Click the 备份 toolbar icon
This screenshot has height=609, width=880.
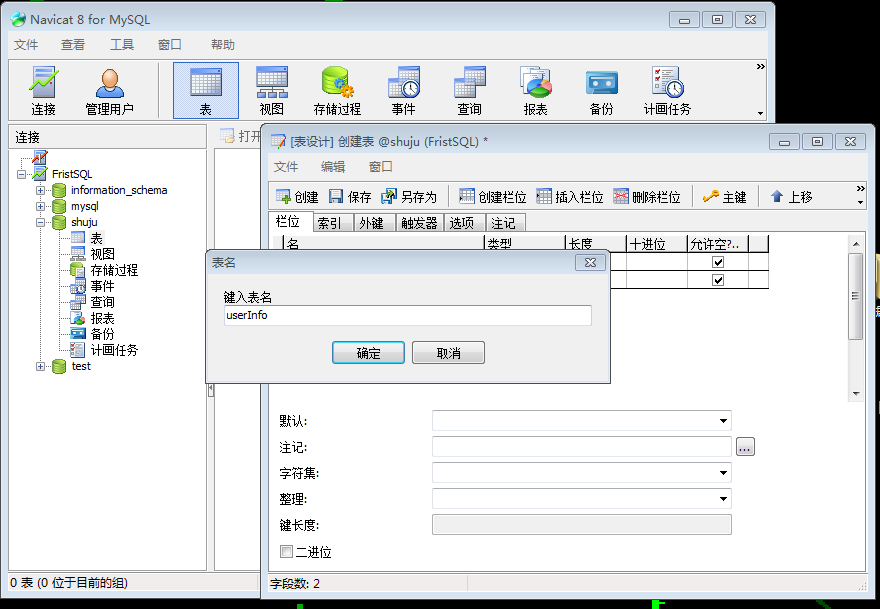(600, 88)
